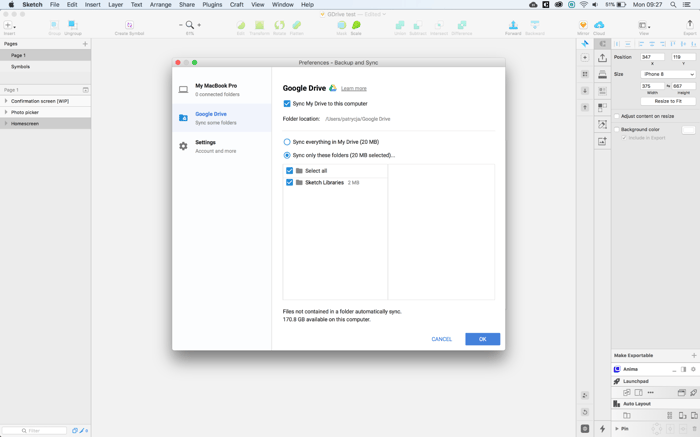Open the Arrange menu in menu bar

tap(160, 5)
